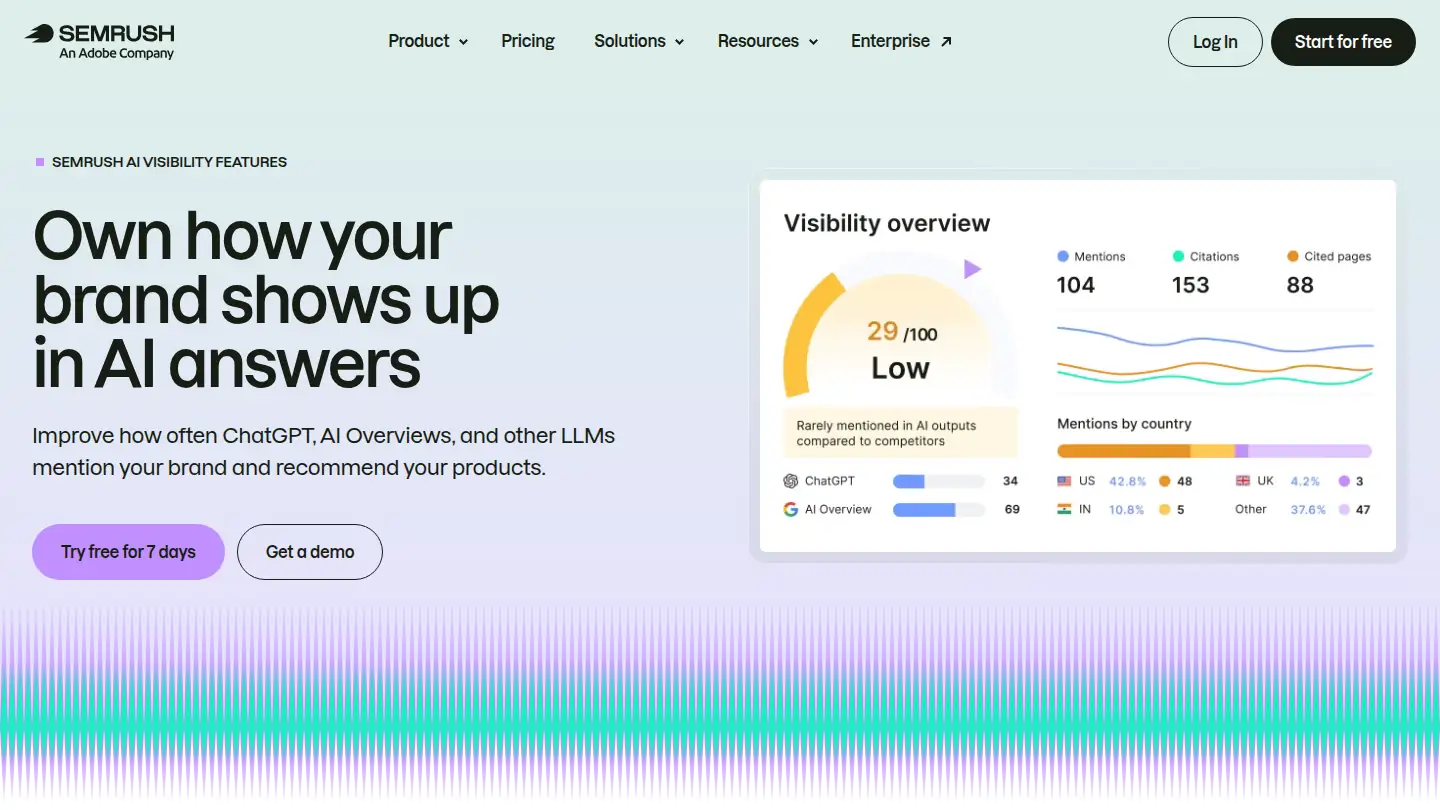The image size is (1440, 810).
Task: Click the Citations value 153
Action: pos(1191,285)
